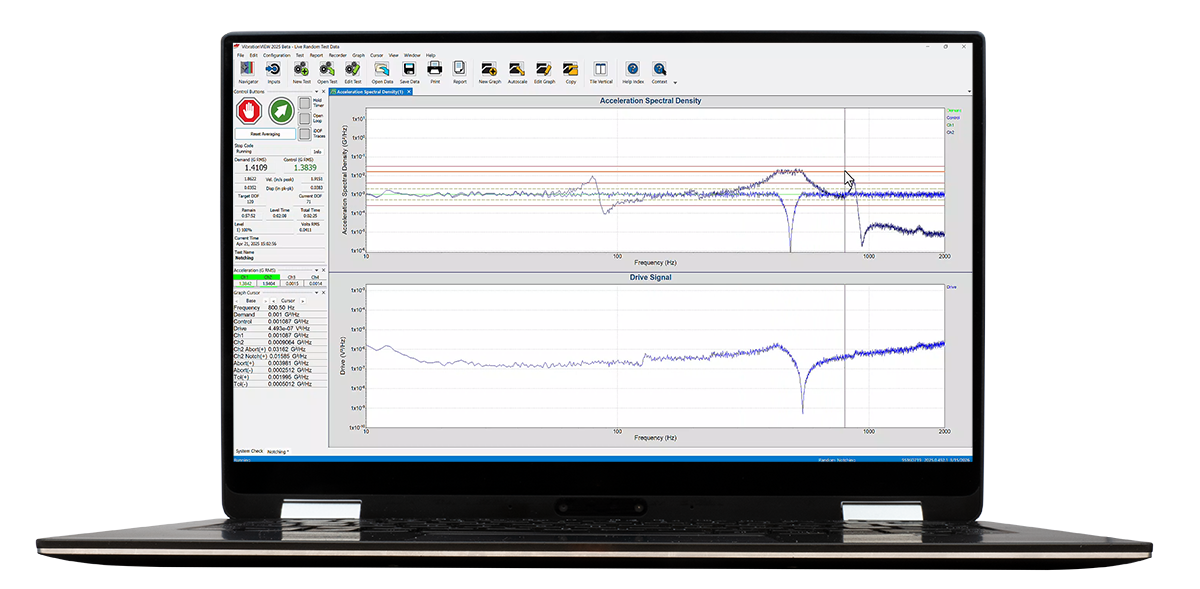
Task: Open the Report toolbar icon
Action: tap(459, 70)
